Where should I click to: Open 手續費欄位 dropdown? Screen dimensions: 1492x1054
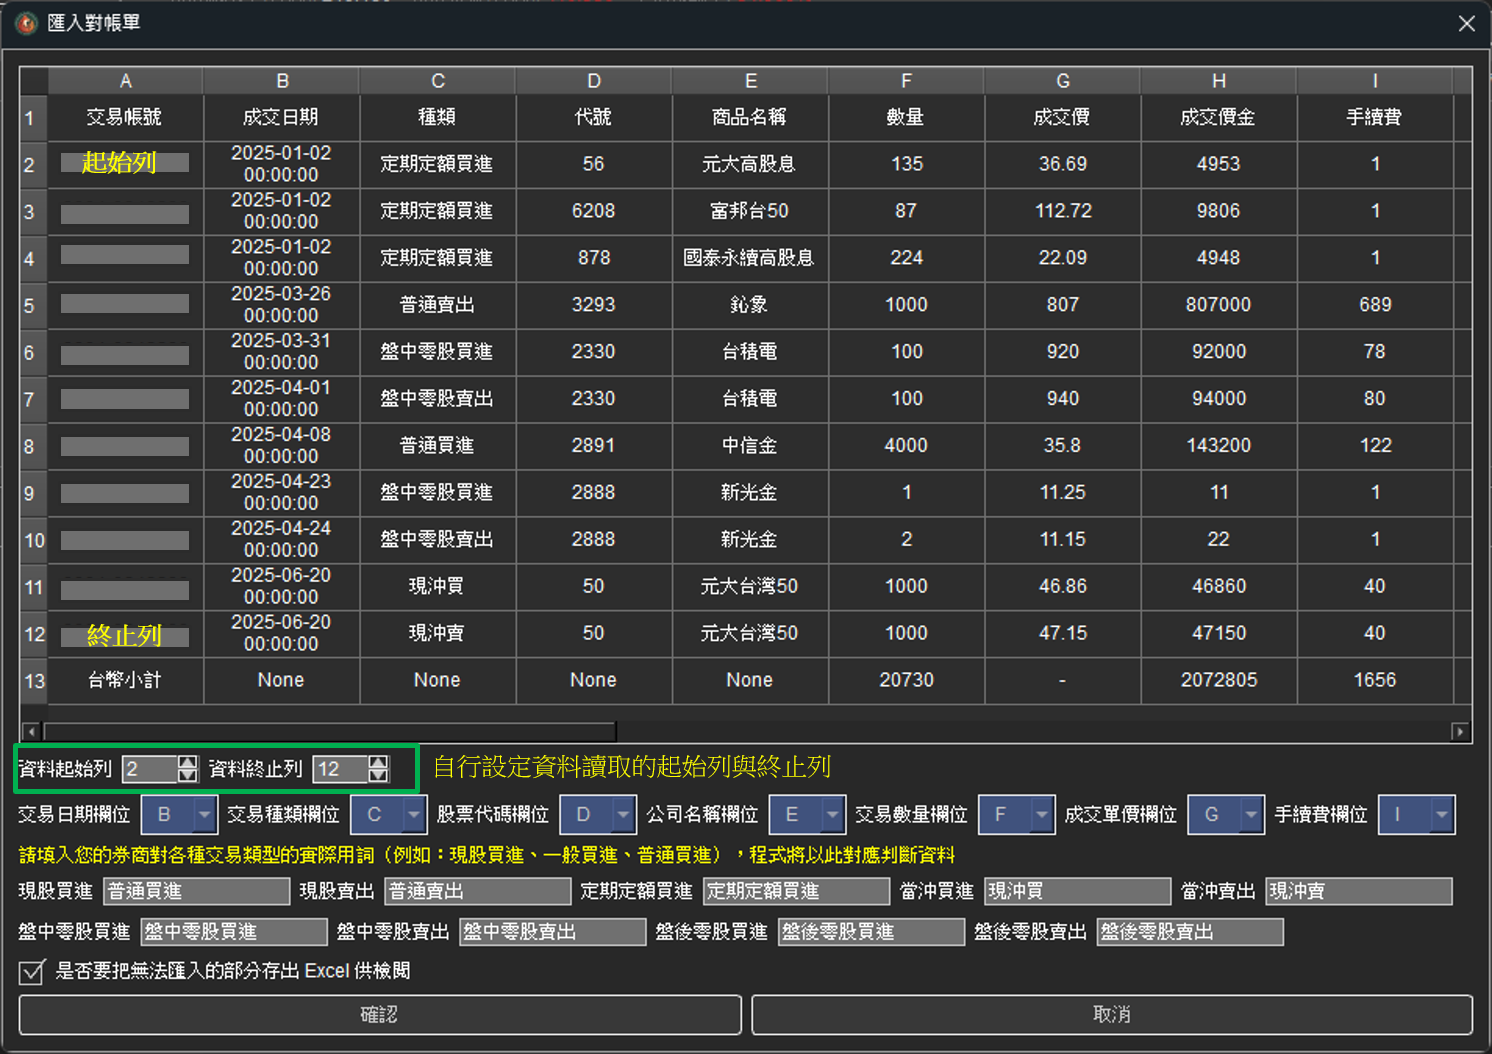point(1416,815)
